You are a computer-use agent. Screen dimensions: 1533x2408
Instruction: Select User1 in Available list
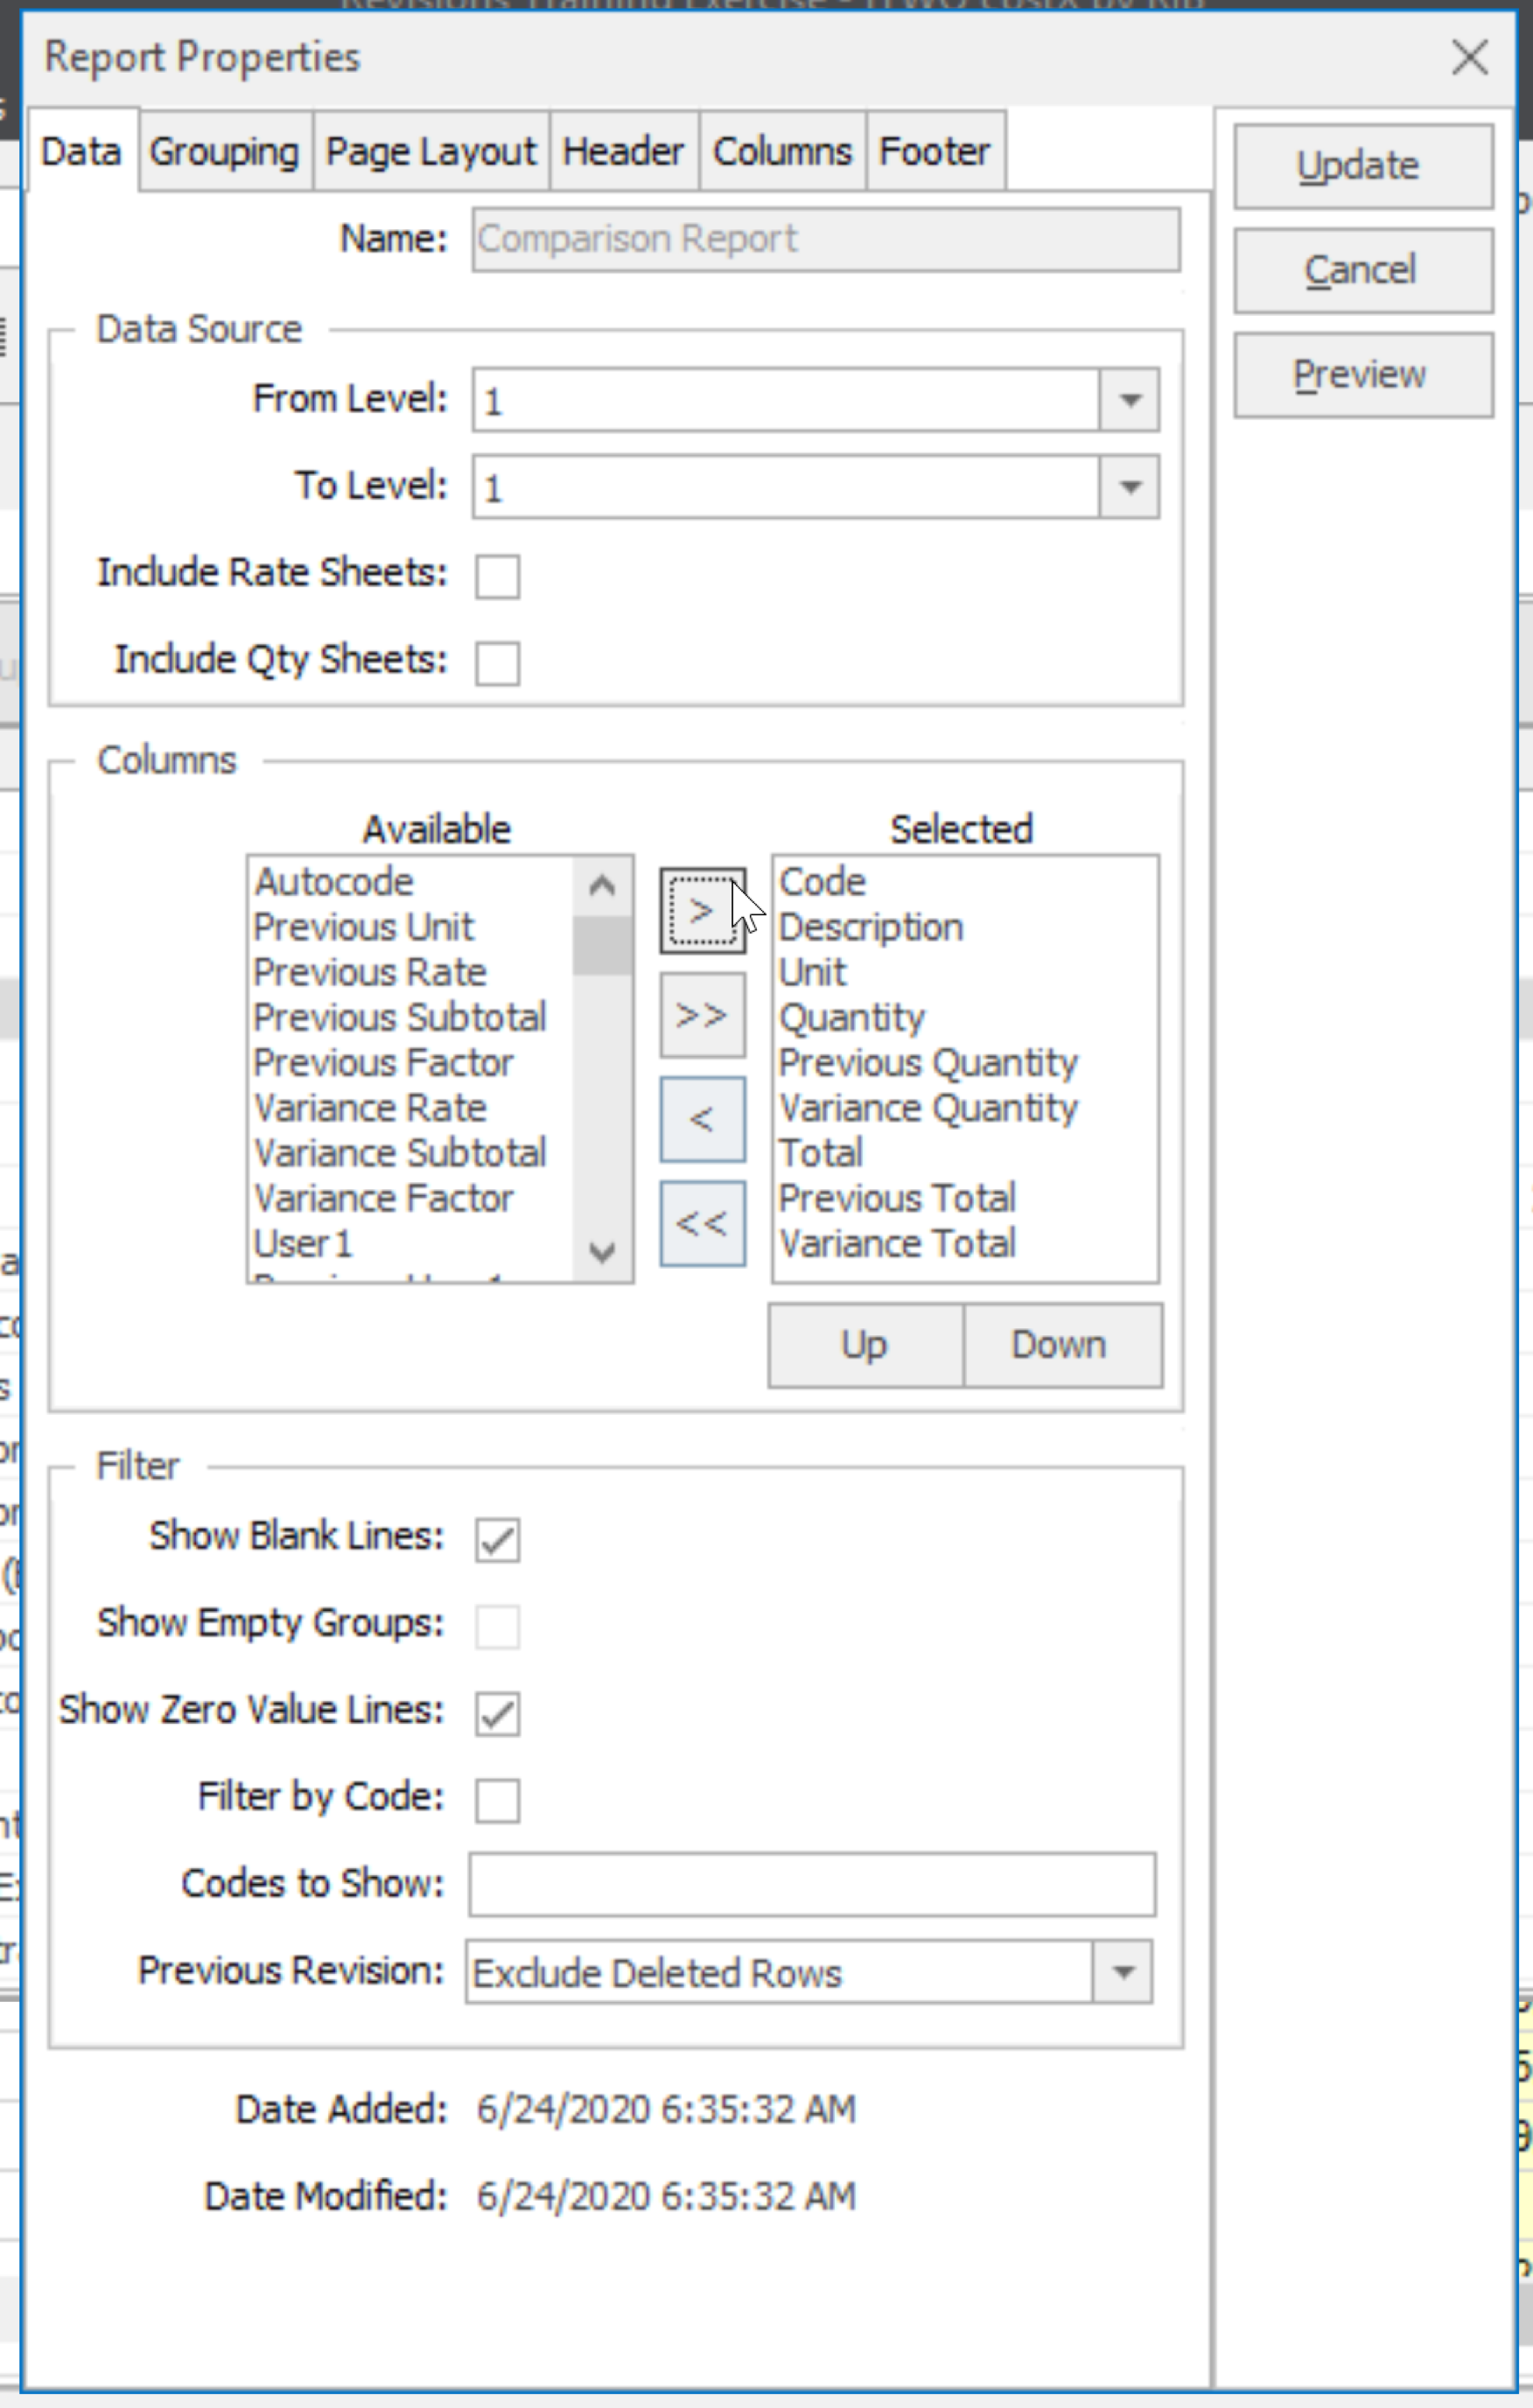pos(303,1243)
